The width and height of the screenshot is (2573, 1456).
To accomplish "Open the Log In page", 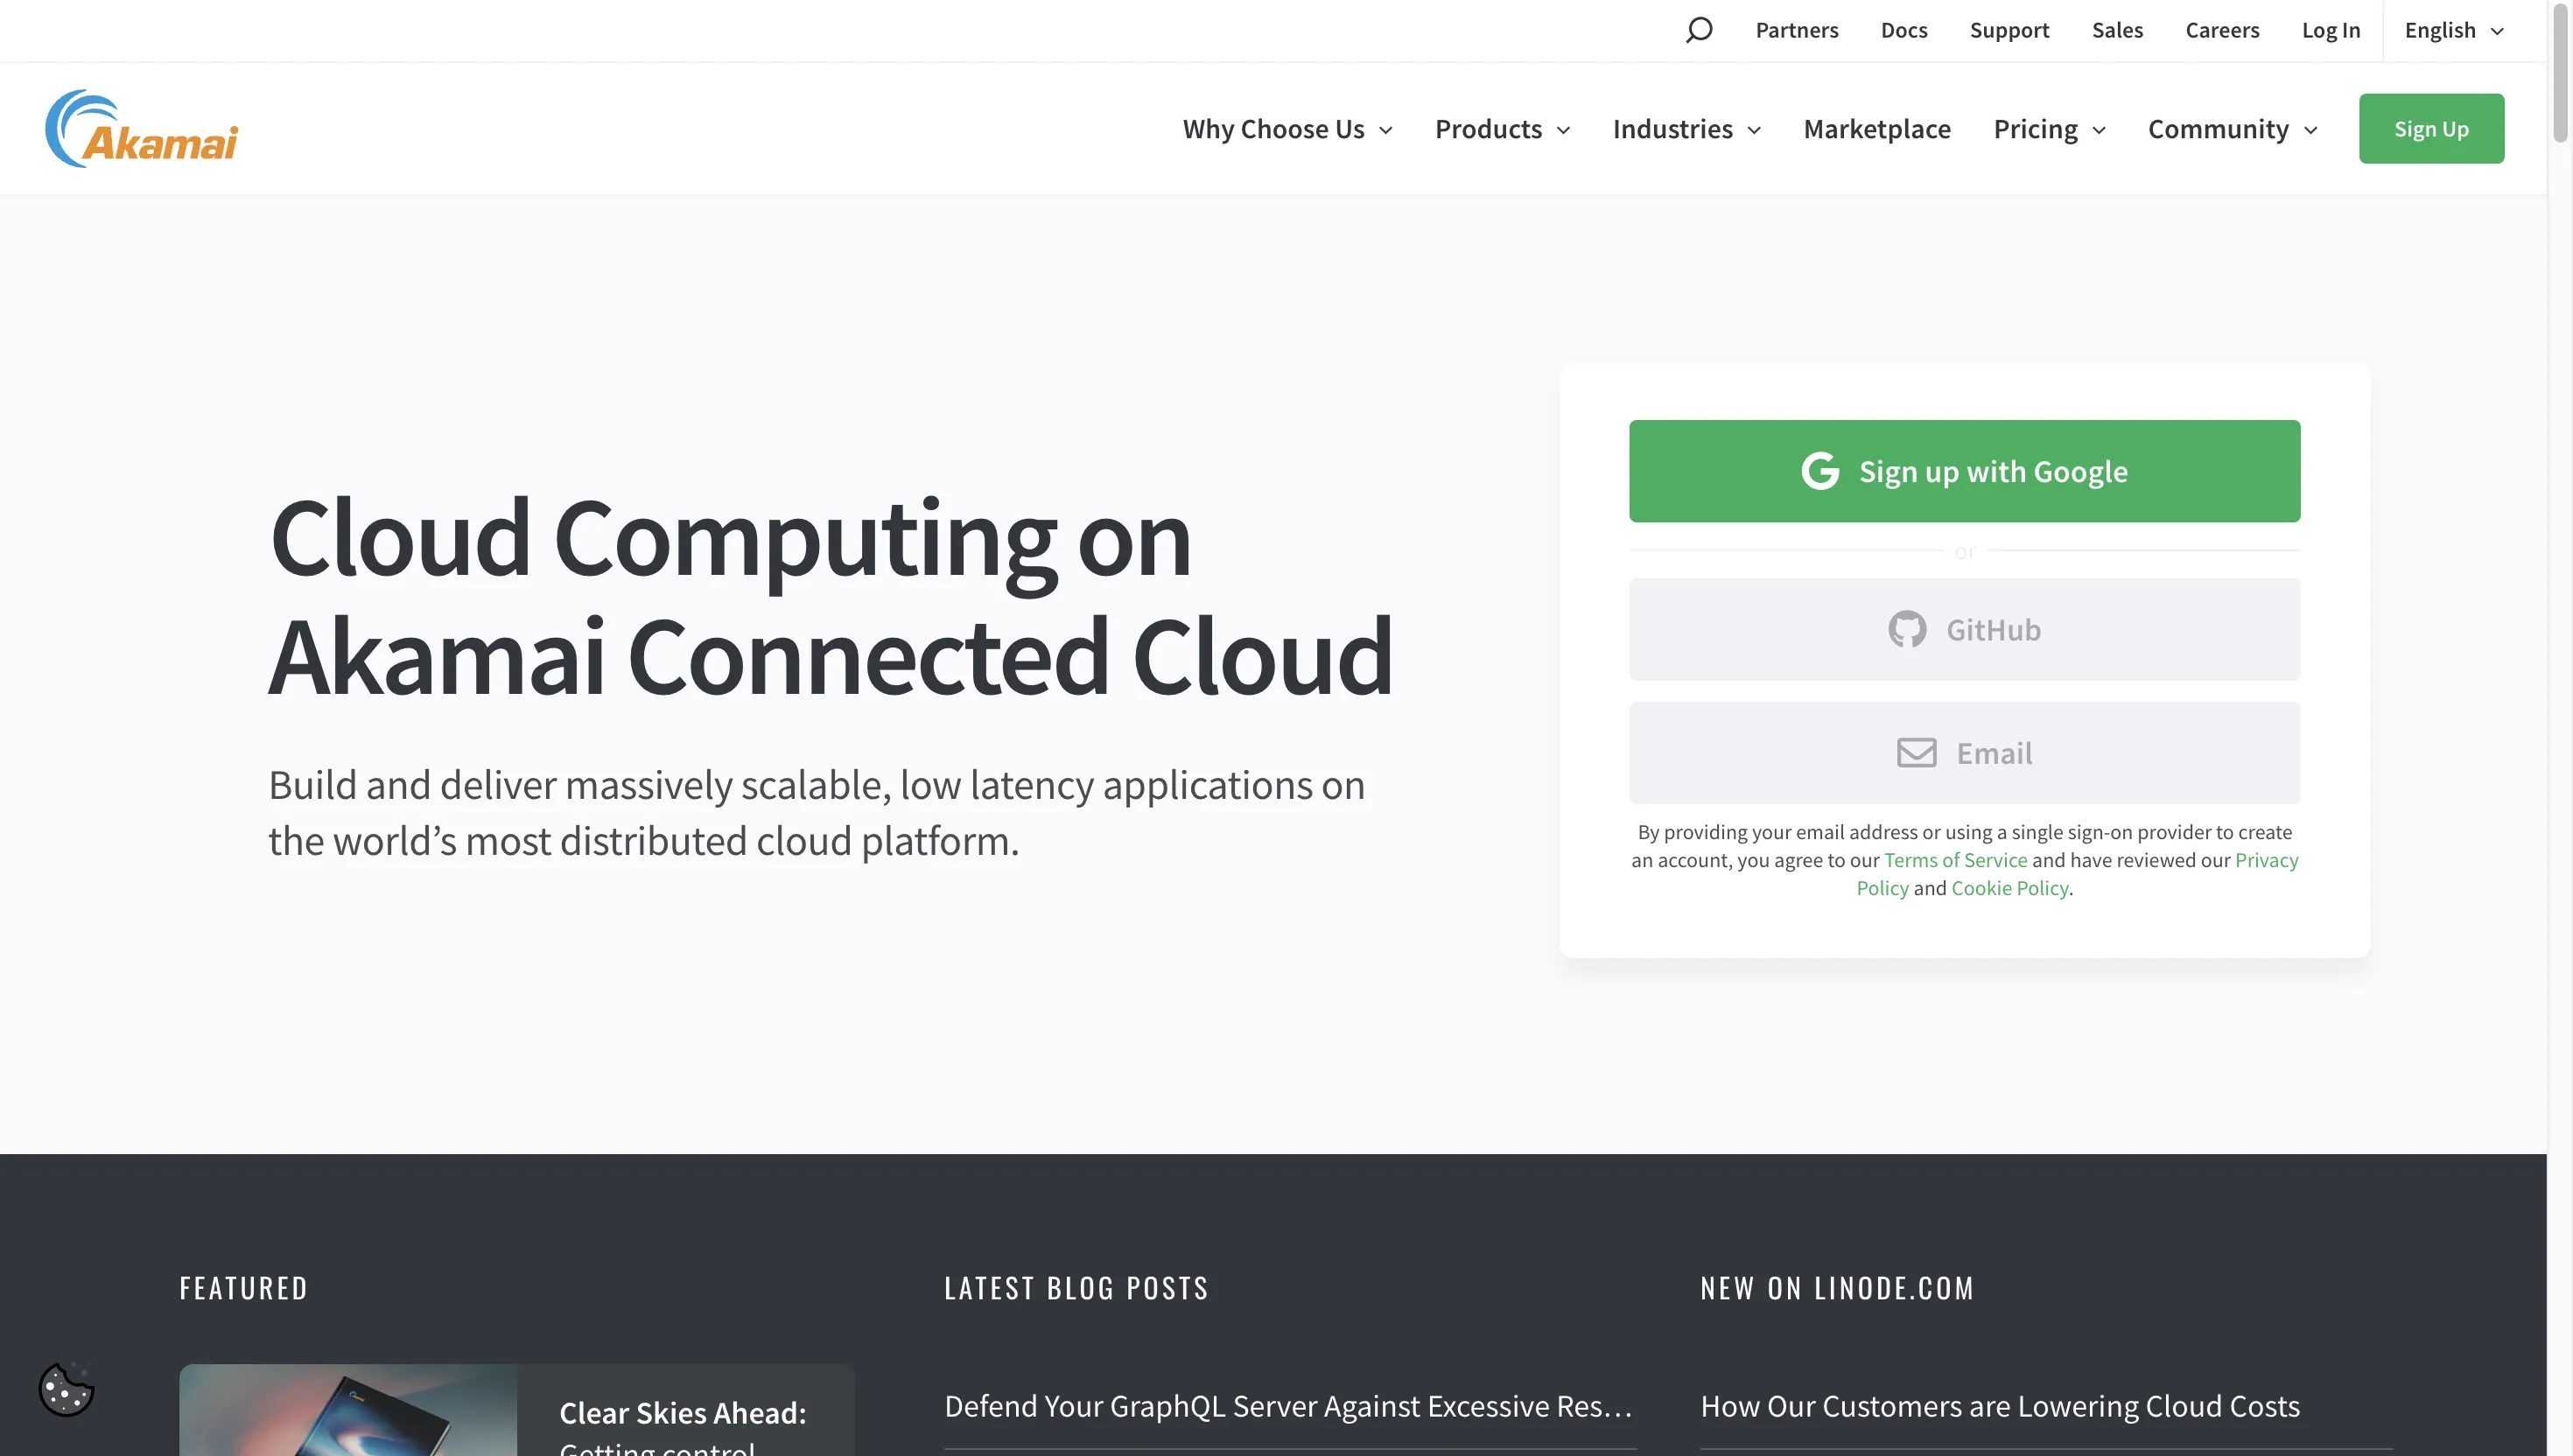I will click(2331, 30).
